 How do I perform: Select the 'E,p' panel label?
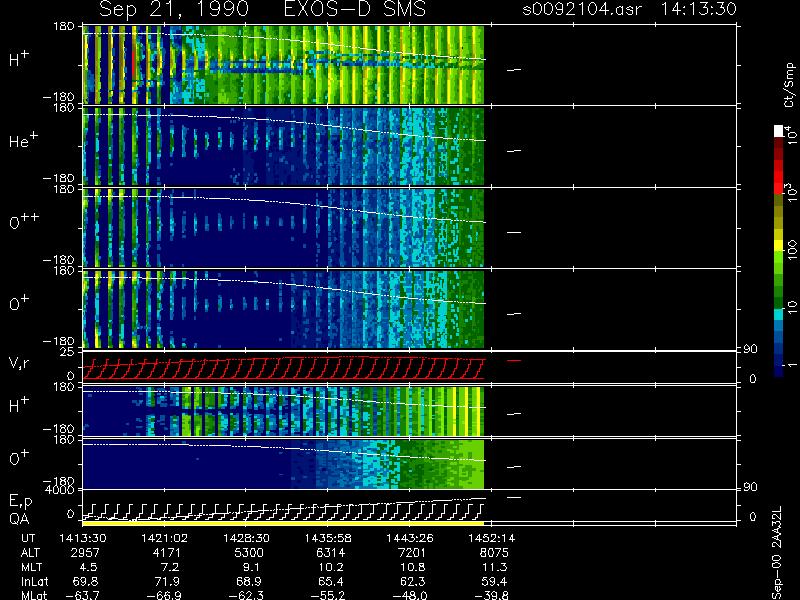(20, 502)
